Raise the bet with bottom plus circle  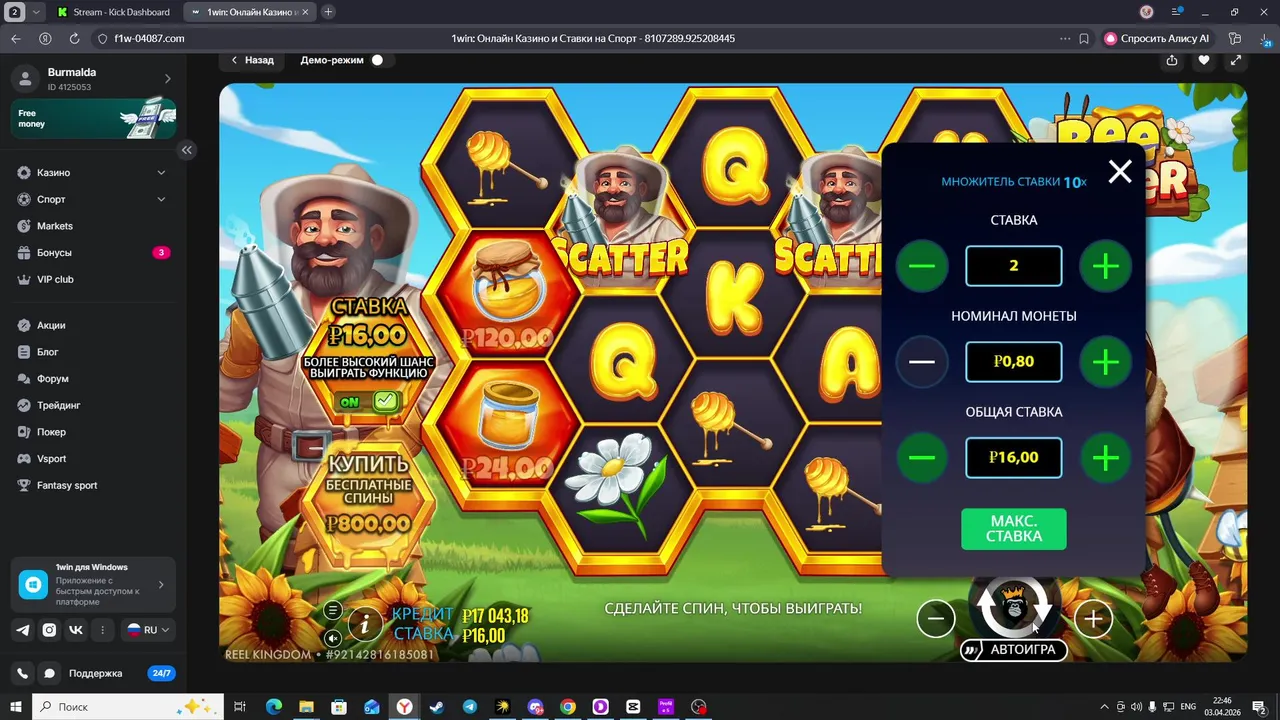[x=1093, y=619]
